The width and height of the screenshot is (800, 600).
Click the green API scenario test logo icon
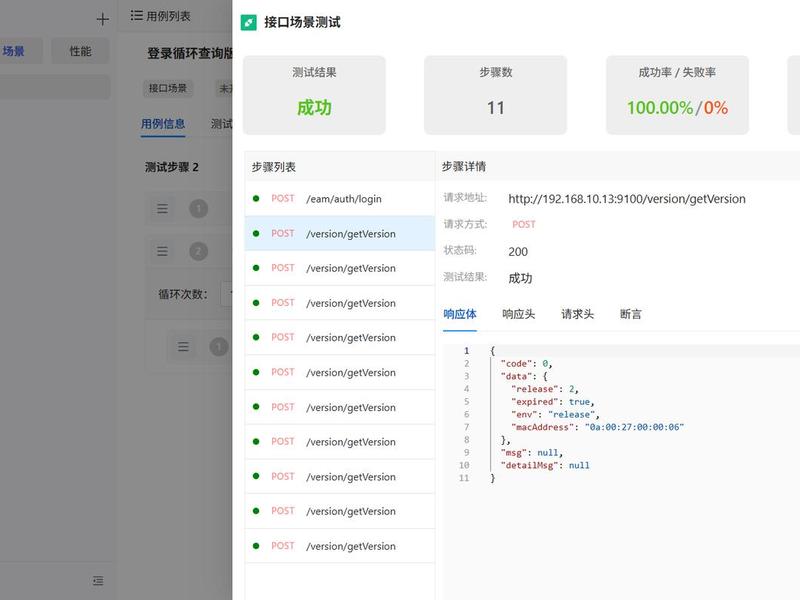coord(248,22)
